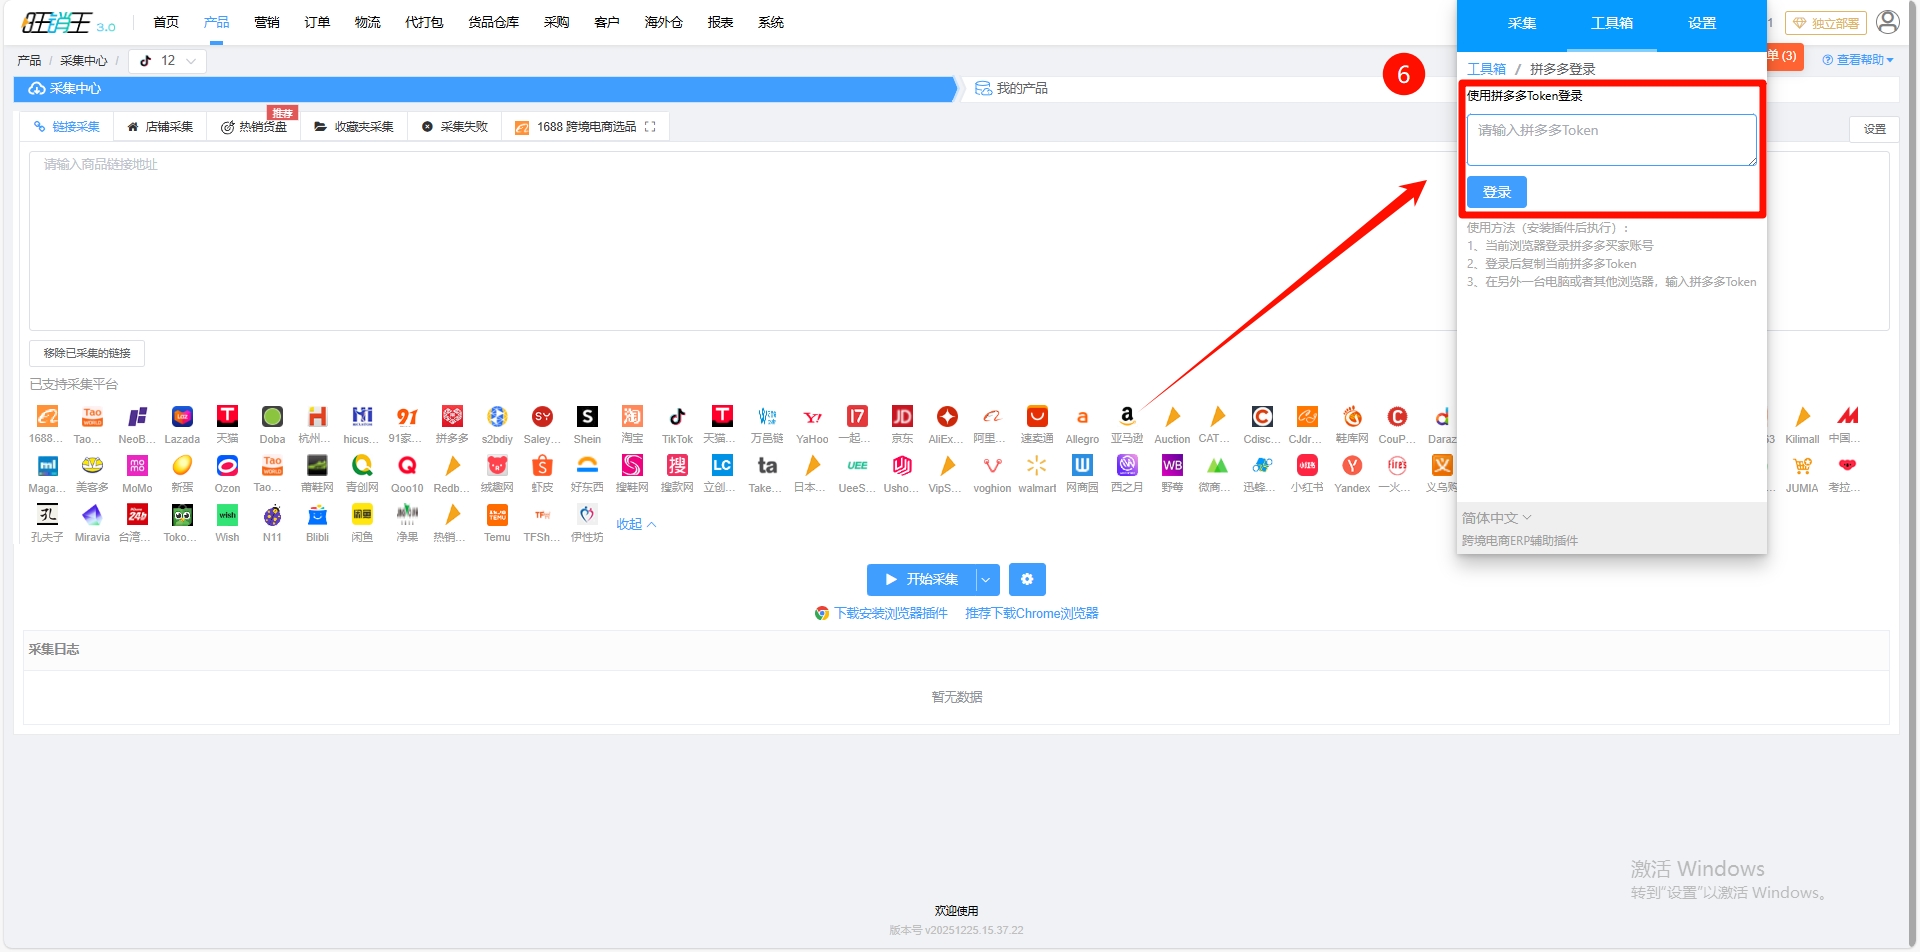Click the 登录 button
This screenshot has width=1920, height=952.
(x=1496, y=192)
